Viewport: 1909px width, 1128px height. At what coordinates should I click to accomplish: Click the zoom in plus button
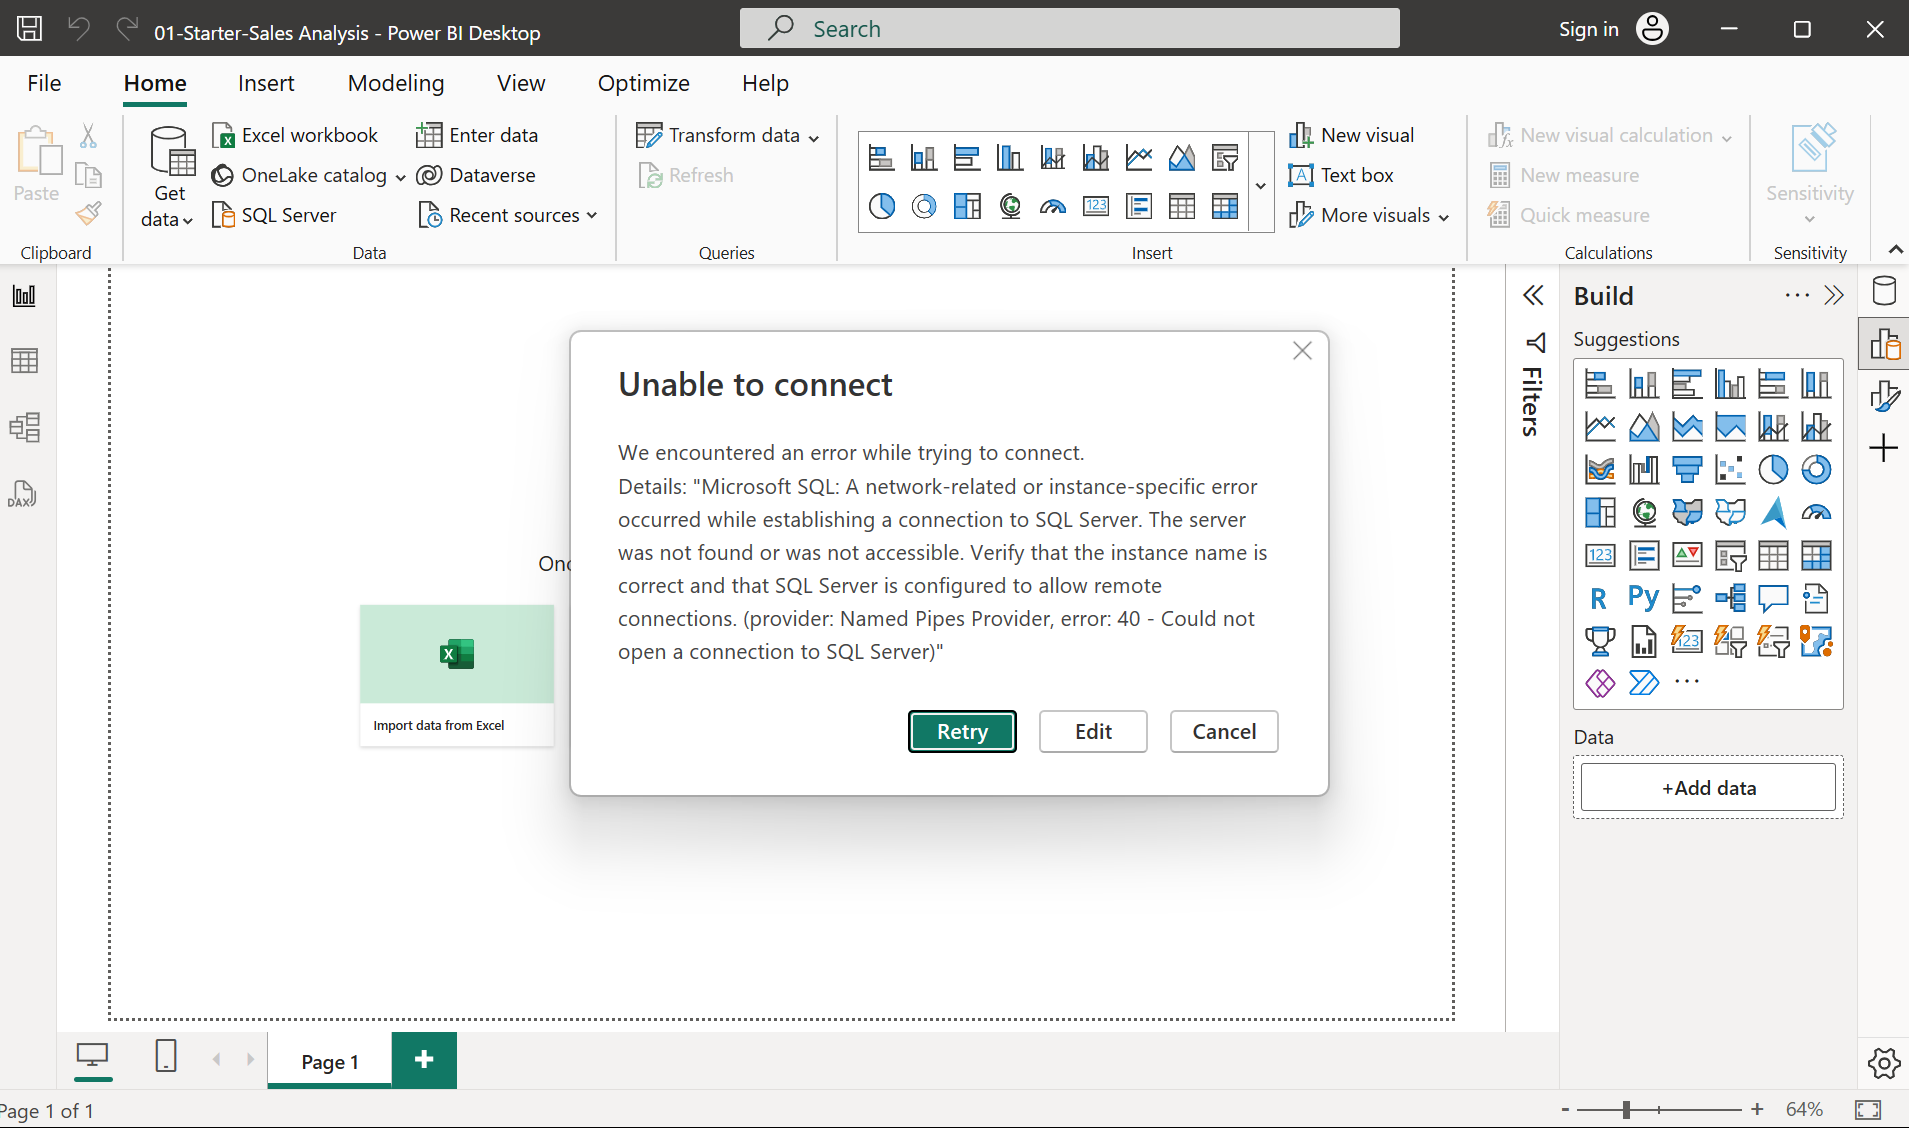click(x=1757, y=1109)
